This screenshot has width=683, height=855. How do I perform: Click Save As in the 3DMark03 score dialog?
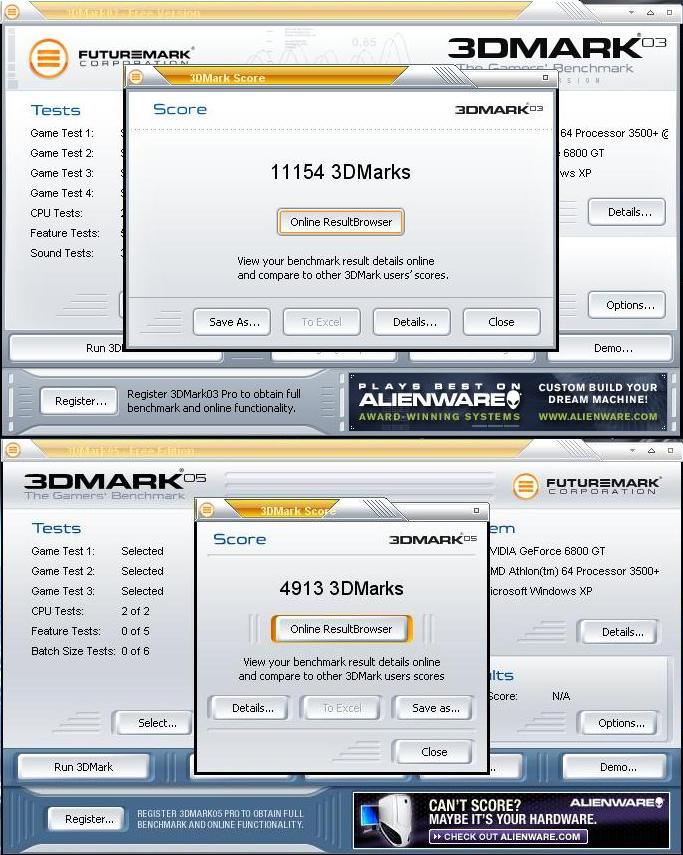pos(234,322)
